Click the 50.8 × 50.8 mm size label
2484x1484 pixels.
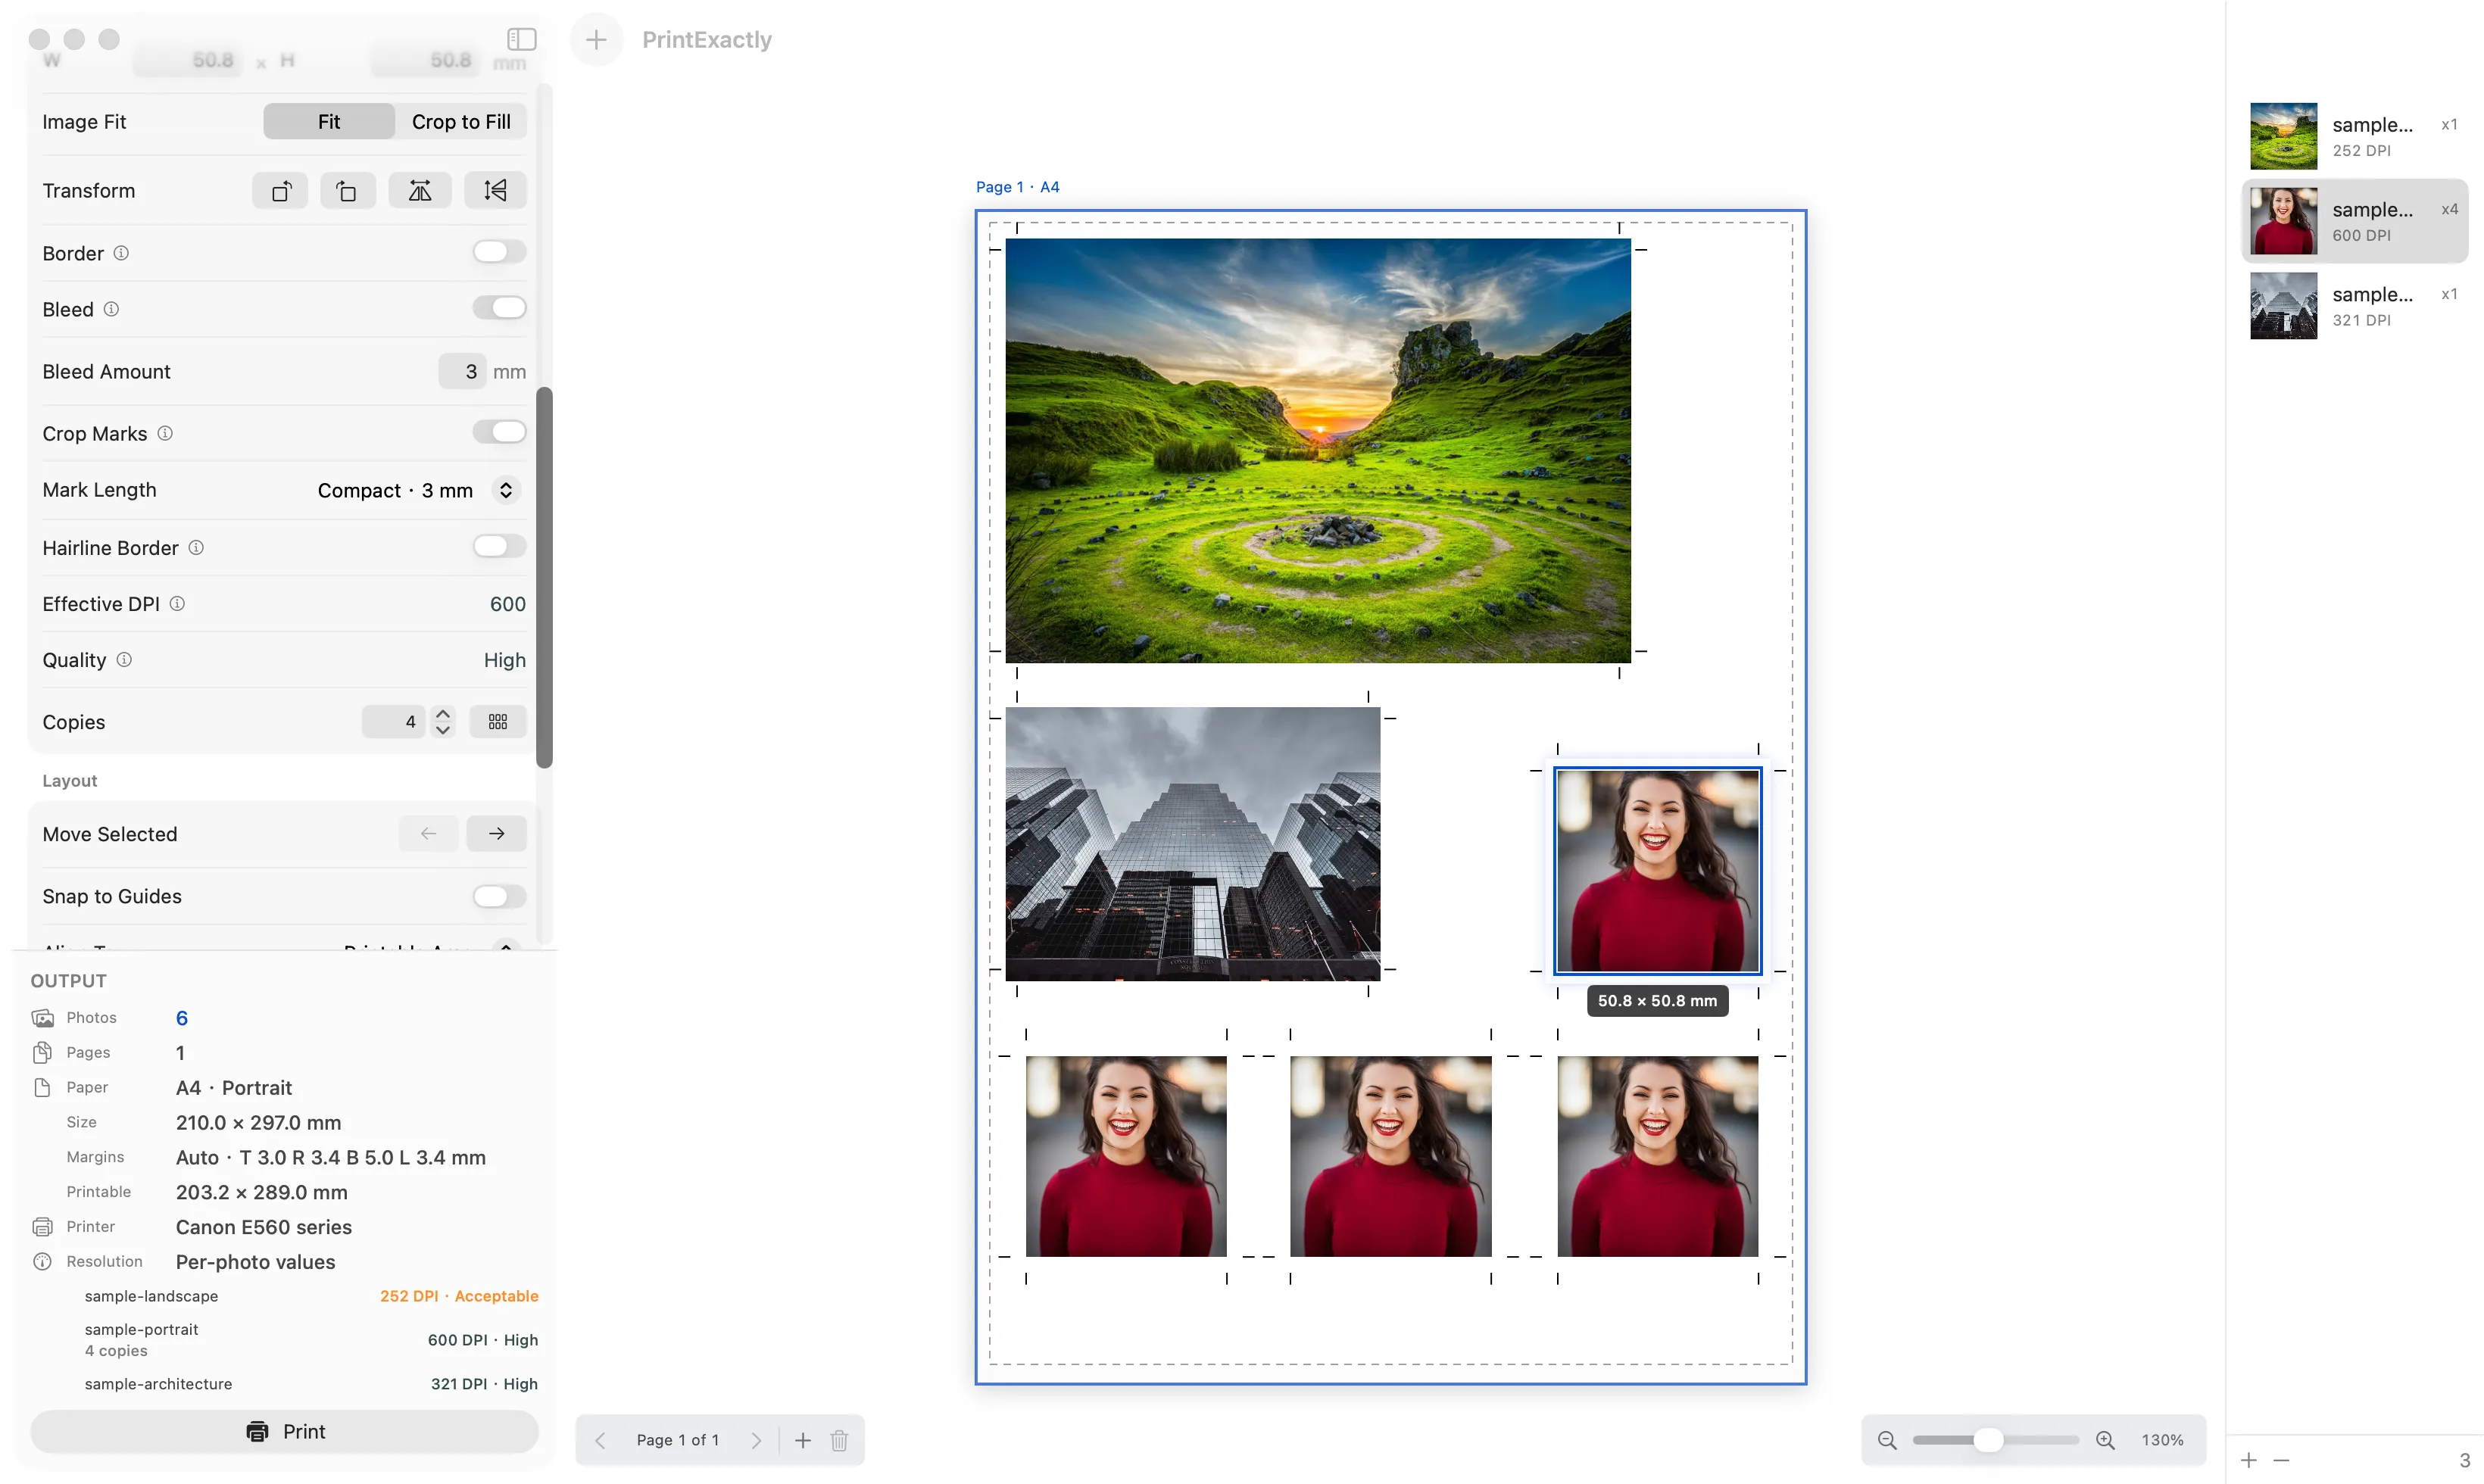point(1657,1000)
